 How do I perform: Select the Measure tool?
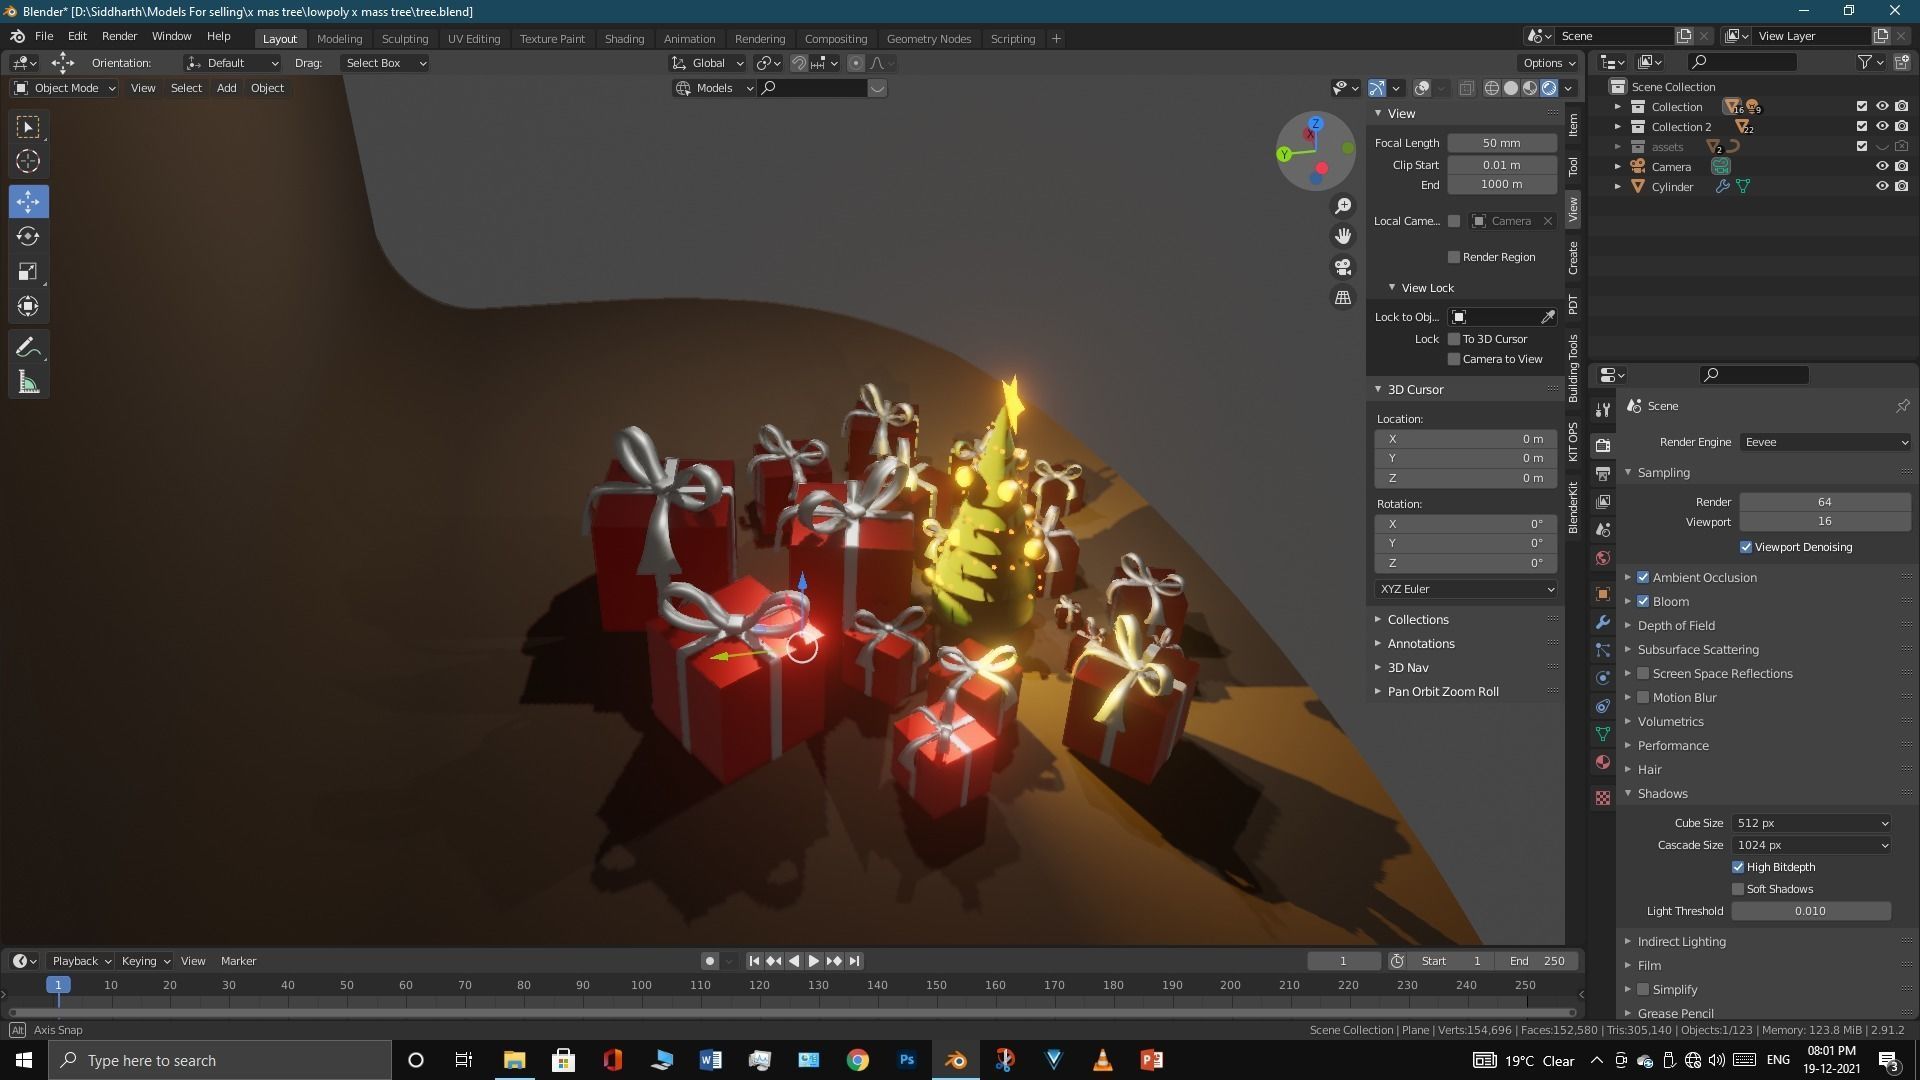[x=28, y=382]
